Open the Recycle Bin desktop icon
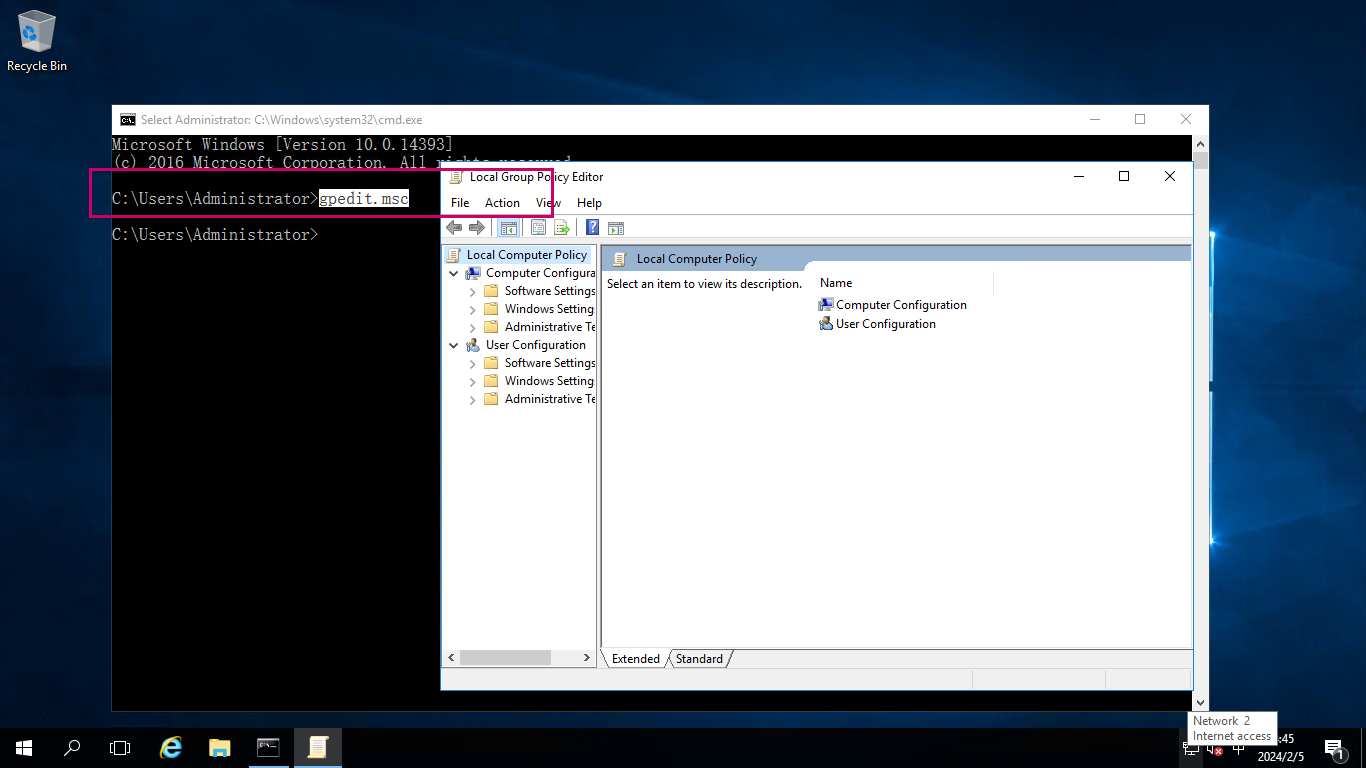1366x768 pixels. (x=37, y=41)
